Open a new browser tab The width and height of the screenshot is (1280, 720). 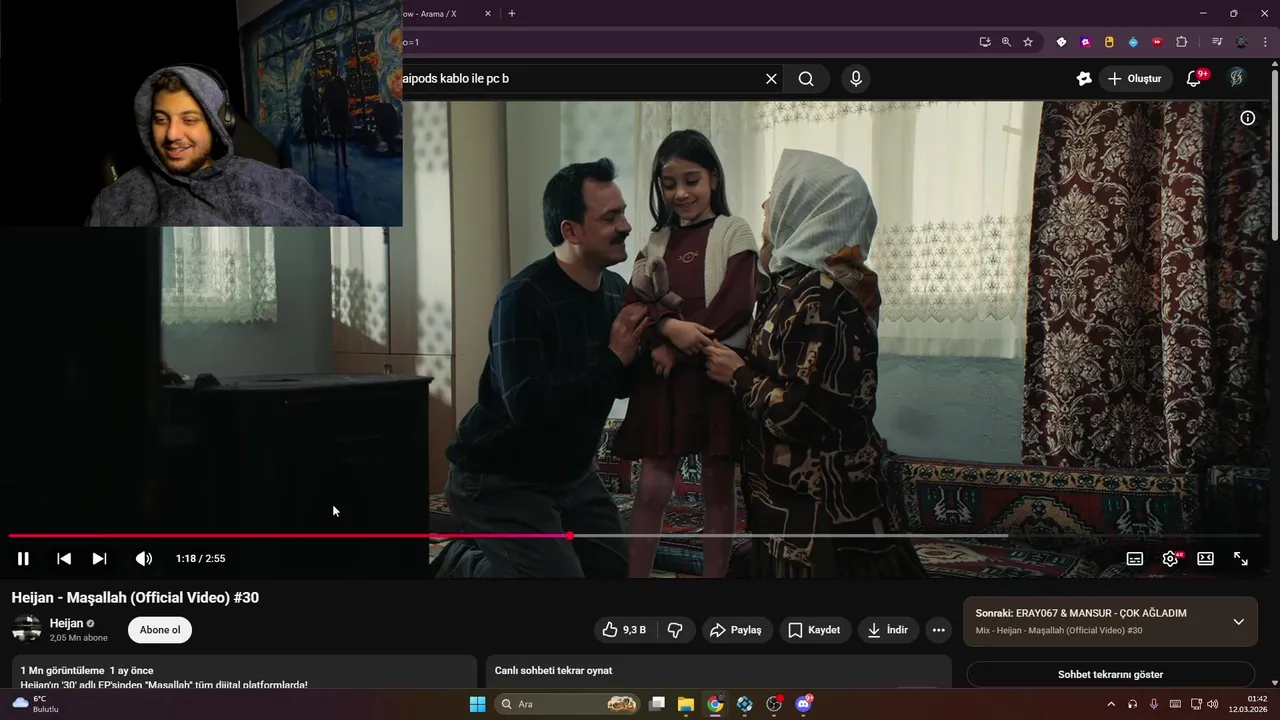pyautogui.click(x=512, y=14)
